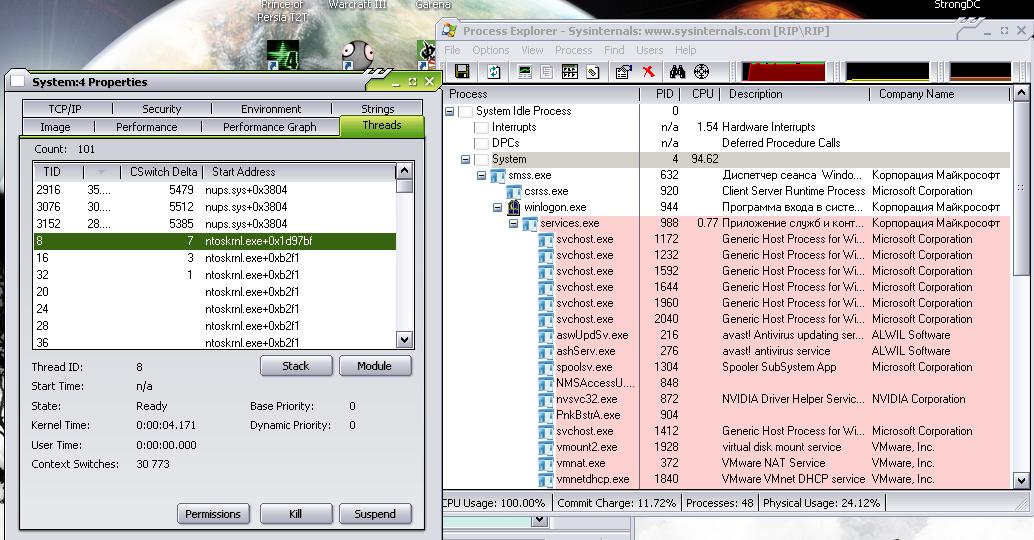Viewport: 1034px width, 540px height.
Task: Click the red X Kill Process icon
Action: [649, 72]
